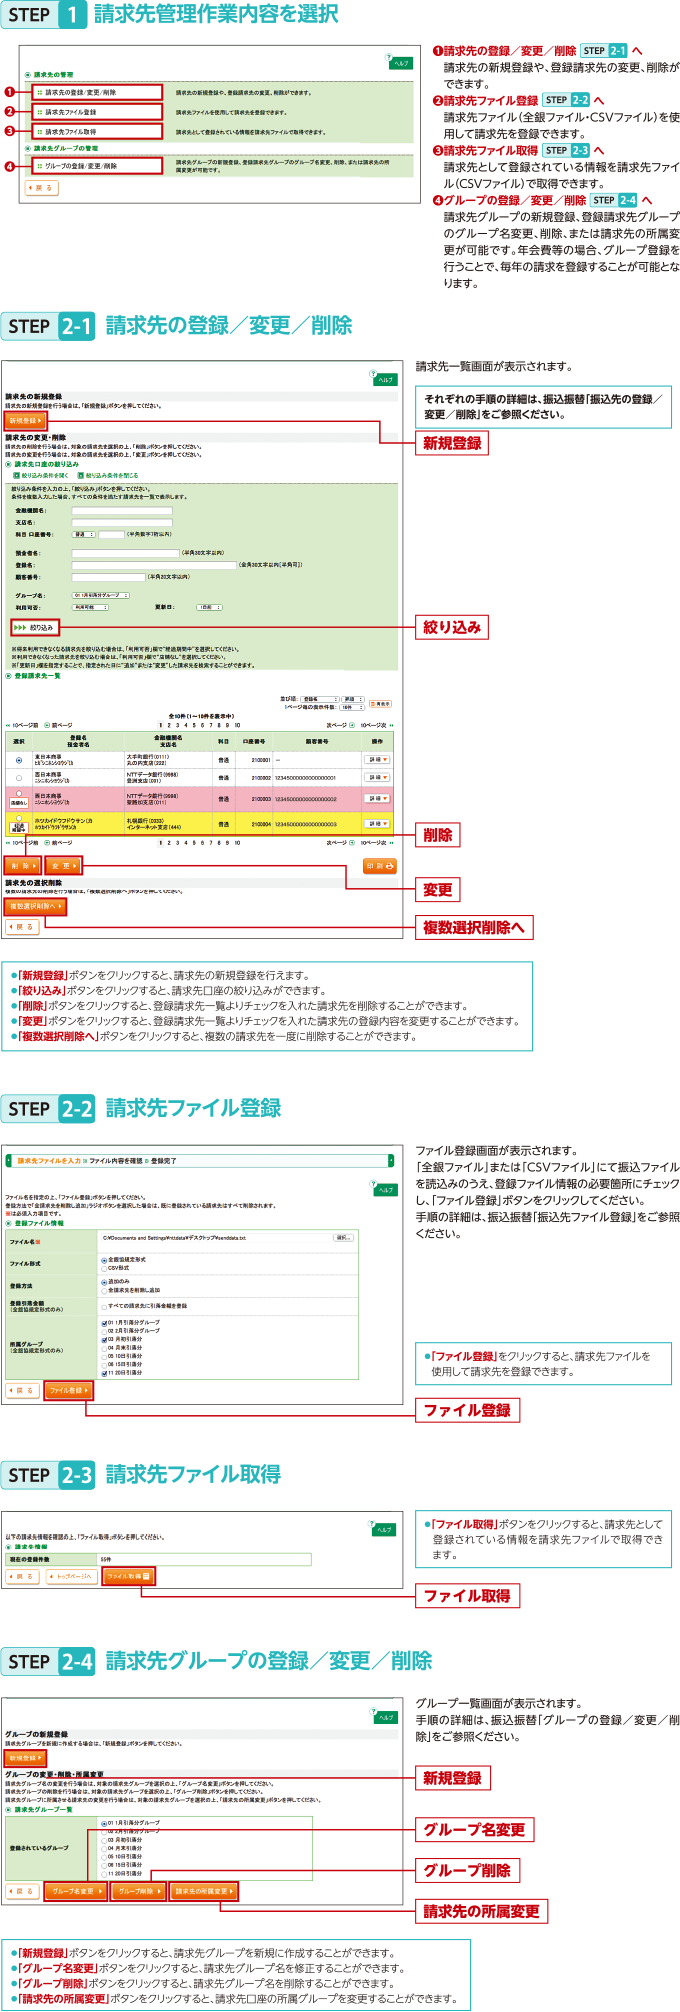Select radio for 西日本商事 NTTデータ銀行 豊洲支店 row

click(19, 777)
